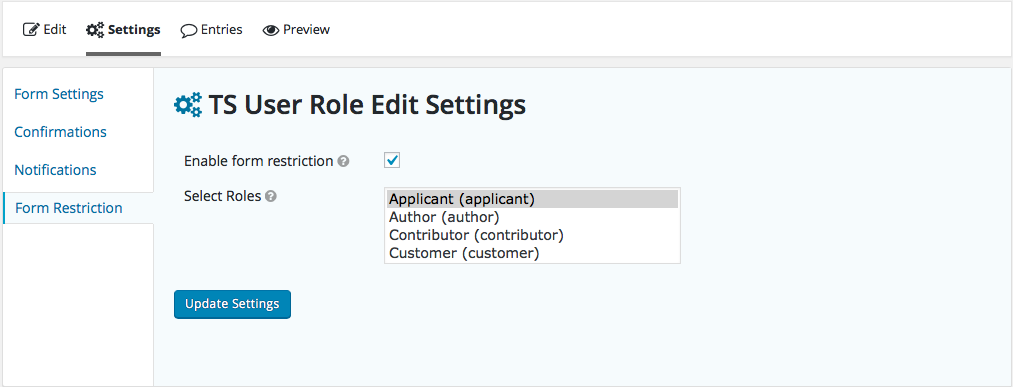
Task: Open help tooltip icon for Enable form restriction
Action: (344, 161)
